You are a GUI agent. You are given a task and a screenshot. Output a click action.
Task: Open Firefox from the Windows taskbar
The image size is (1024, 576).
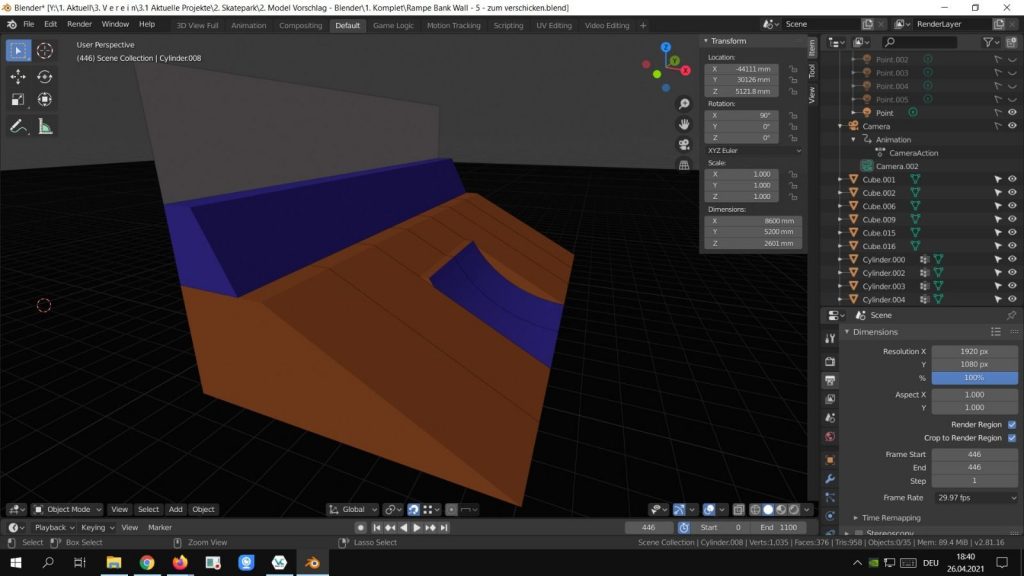[x=179, y=563]
